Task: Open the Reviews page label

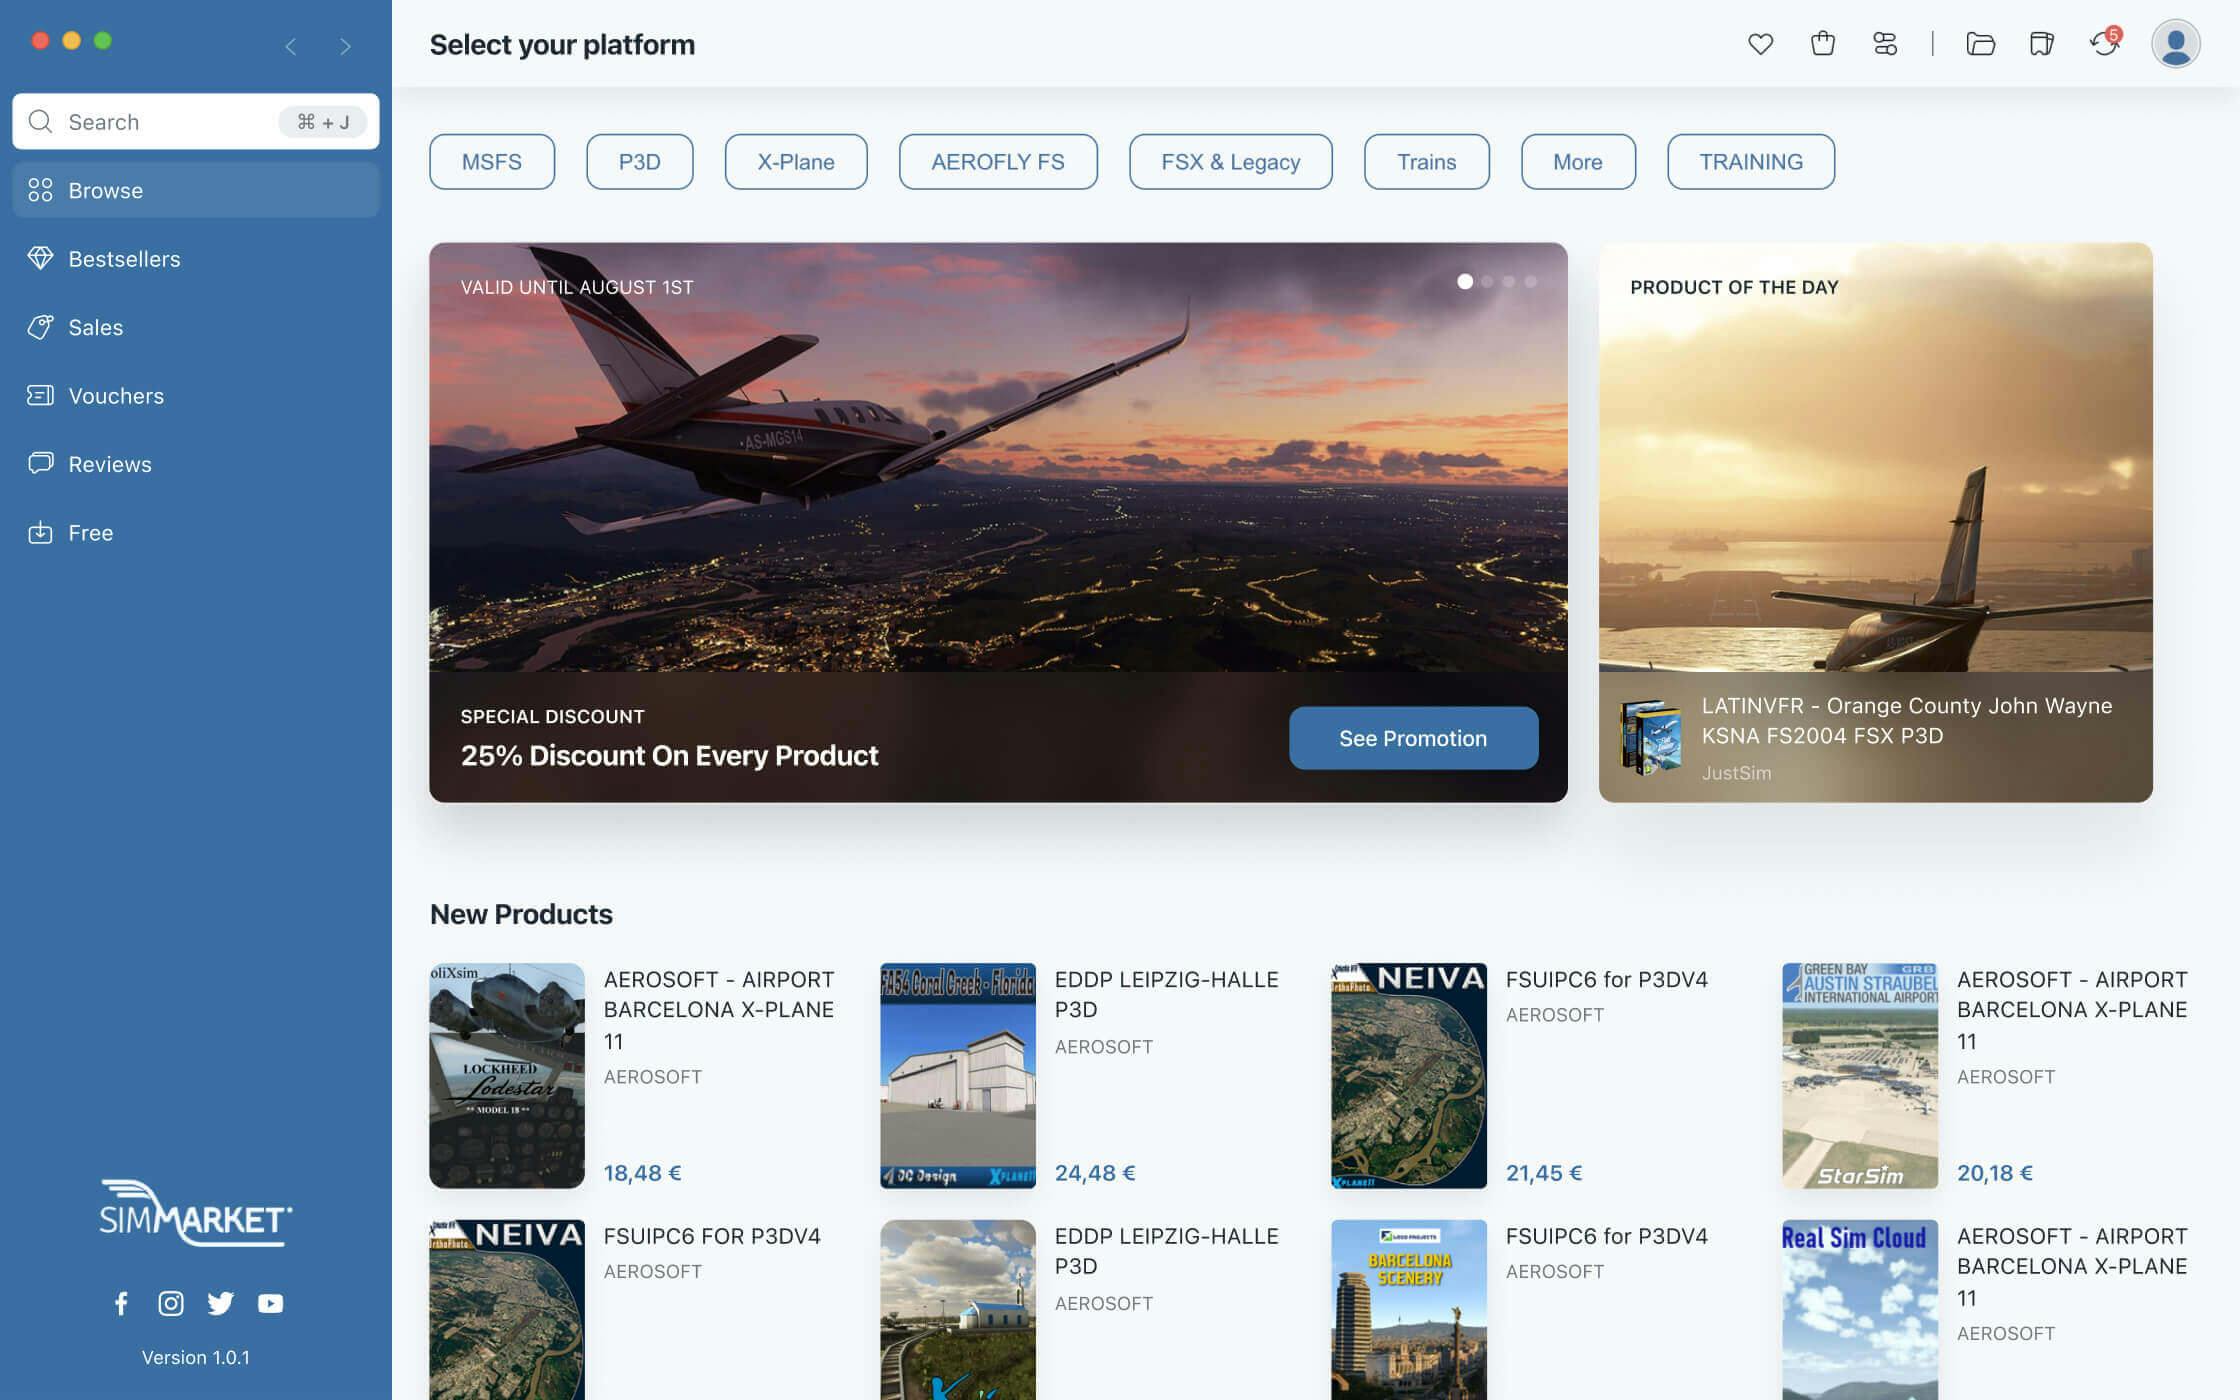Action: tap(110, 464)
